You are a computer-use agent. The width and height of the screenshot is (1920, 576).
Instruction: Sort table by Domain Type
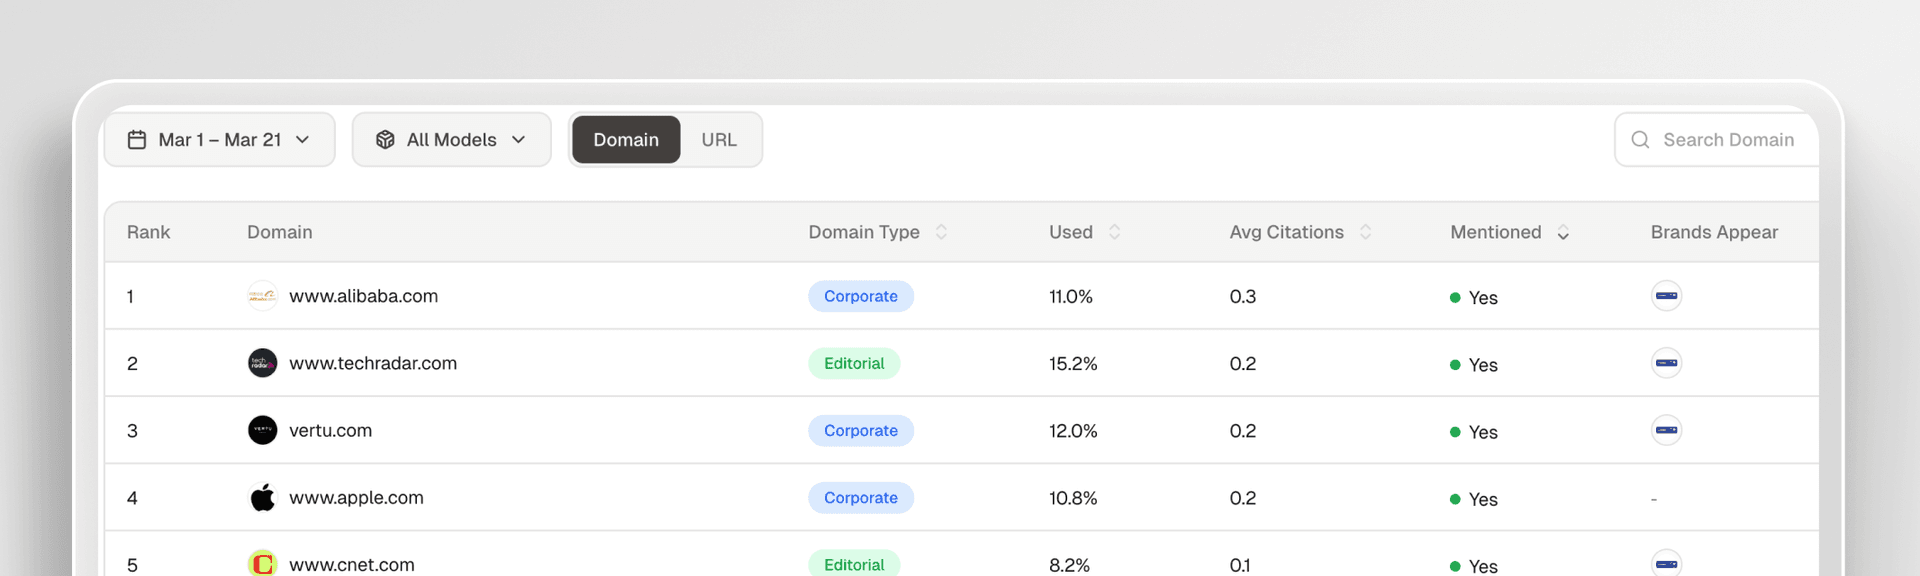point(940,232)
